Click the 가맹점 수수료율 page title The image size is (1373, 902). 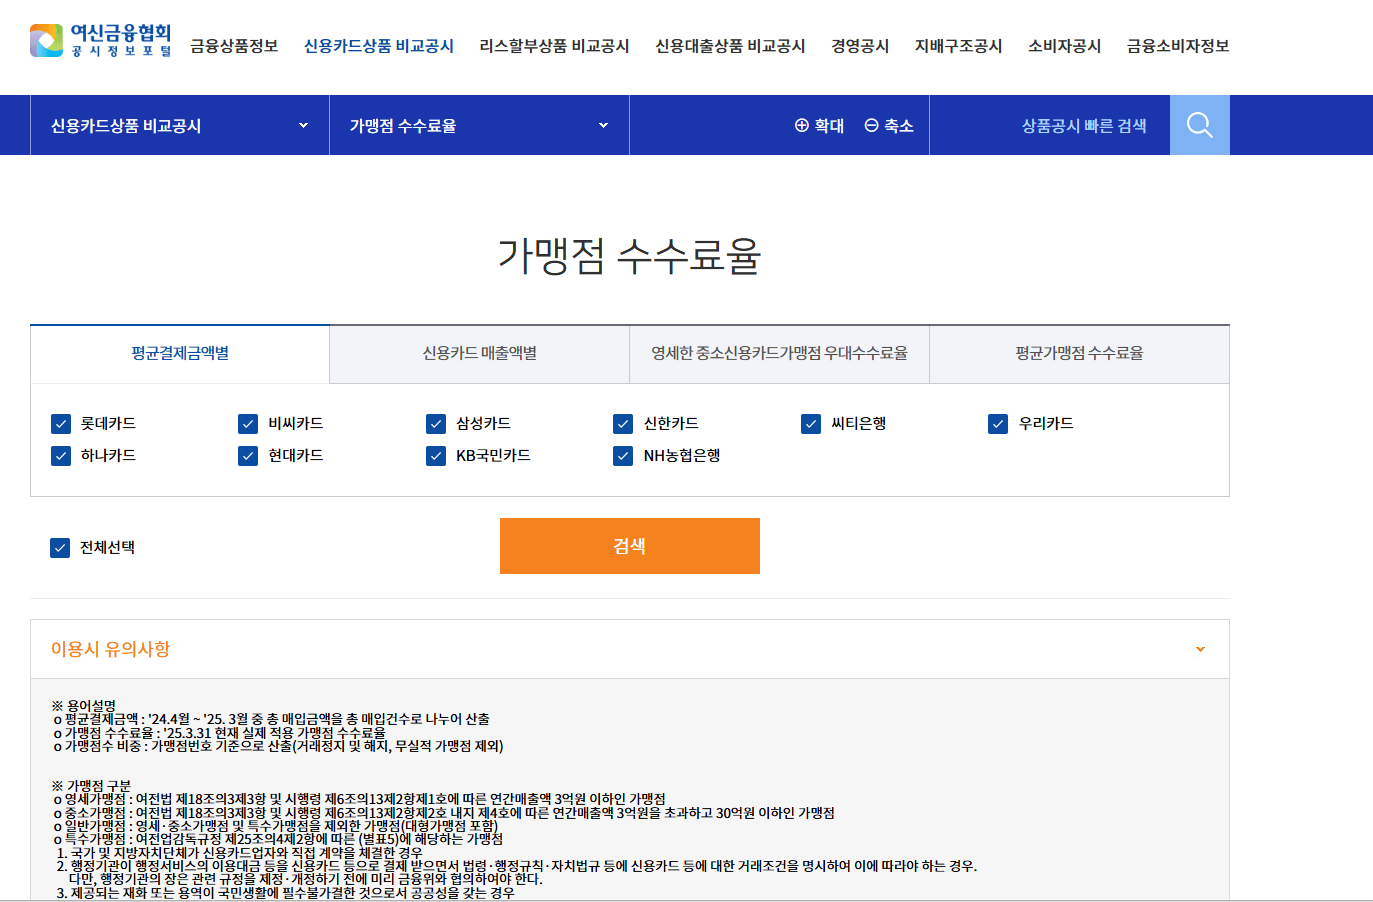[630, 256]
